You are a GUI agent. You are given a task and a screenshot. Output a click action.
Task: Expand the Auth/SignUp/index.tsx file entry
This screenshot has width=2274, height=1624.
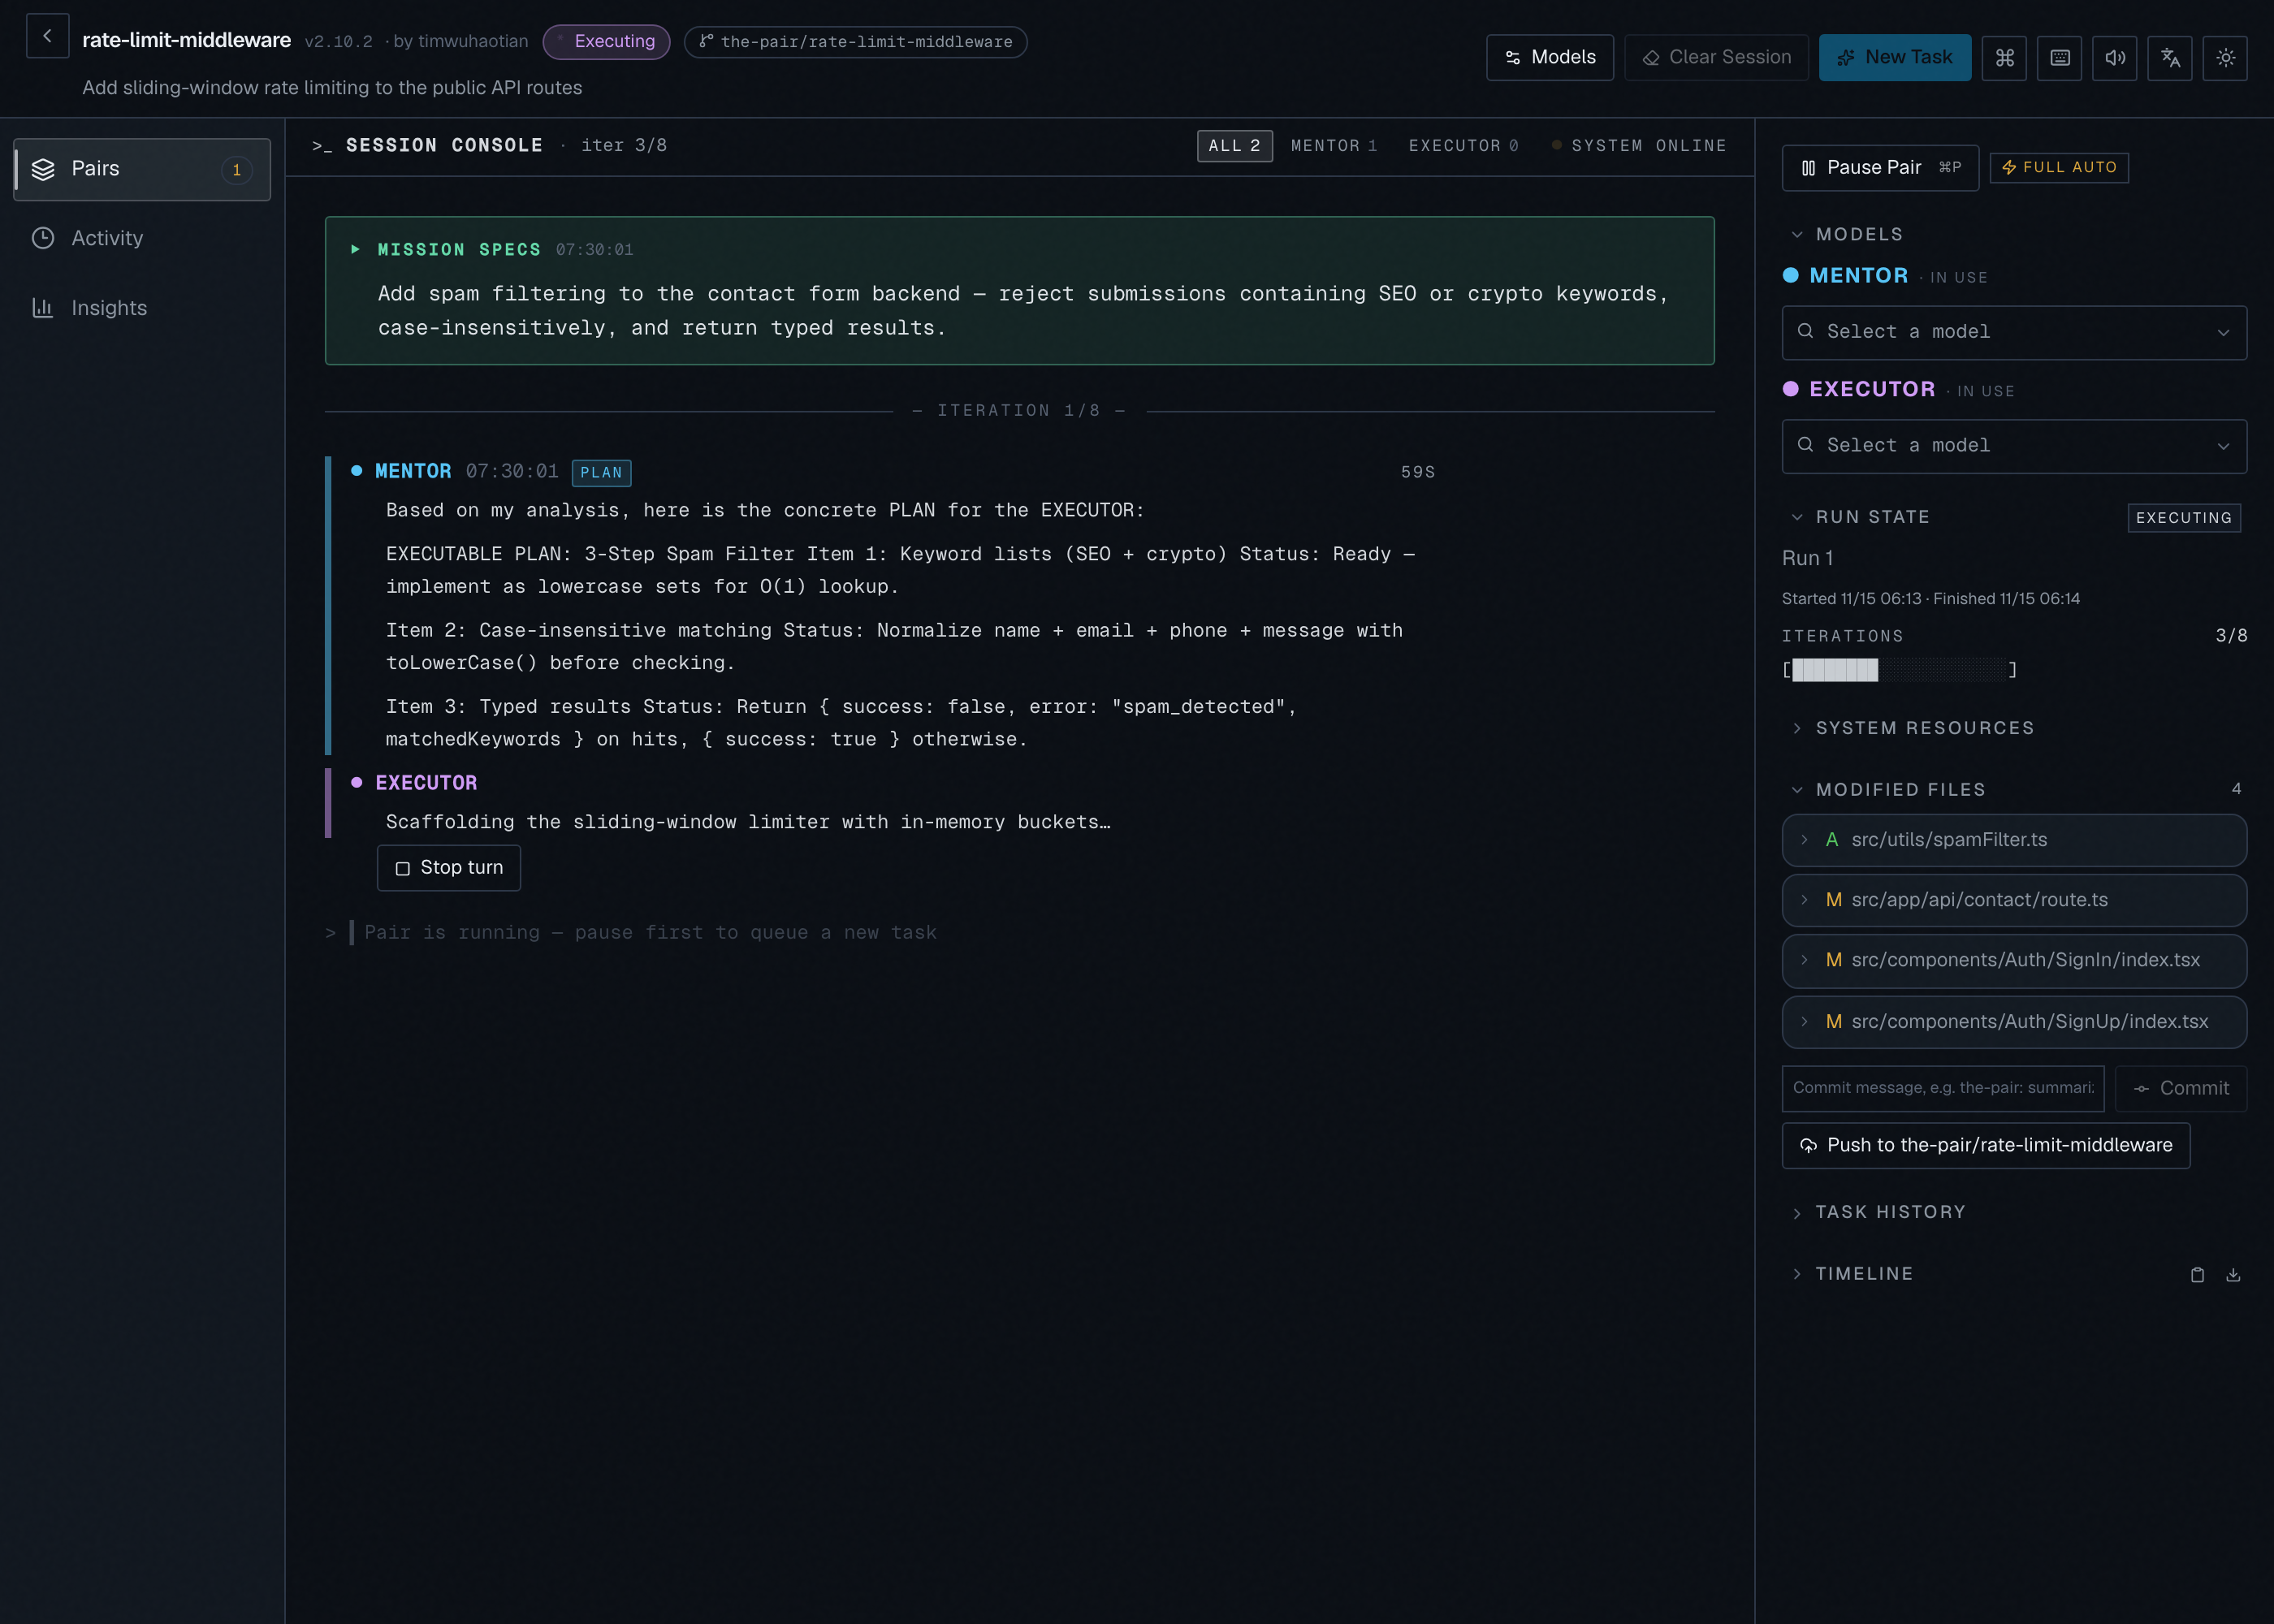tap(2013, 1022)
